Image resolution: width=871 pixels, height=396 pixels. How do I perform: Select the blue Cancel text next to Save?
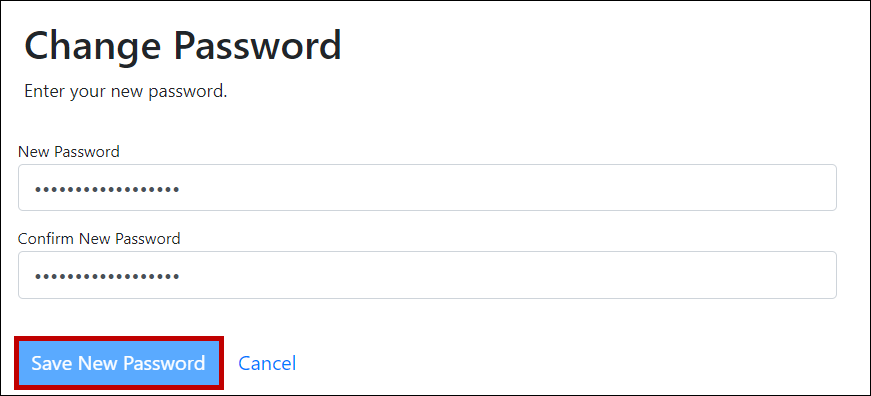(267, 363)
